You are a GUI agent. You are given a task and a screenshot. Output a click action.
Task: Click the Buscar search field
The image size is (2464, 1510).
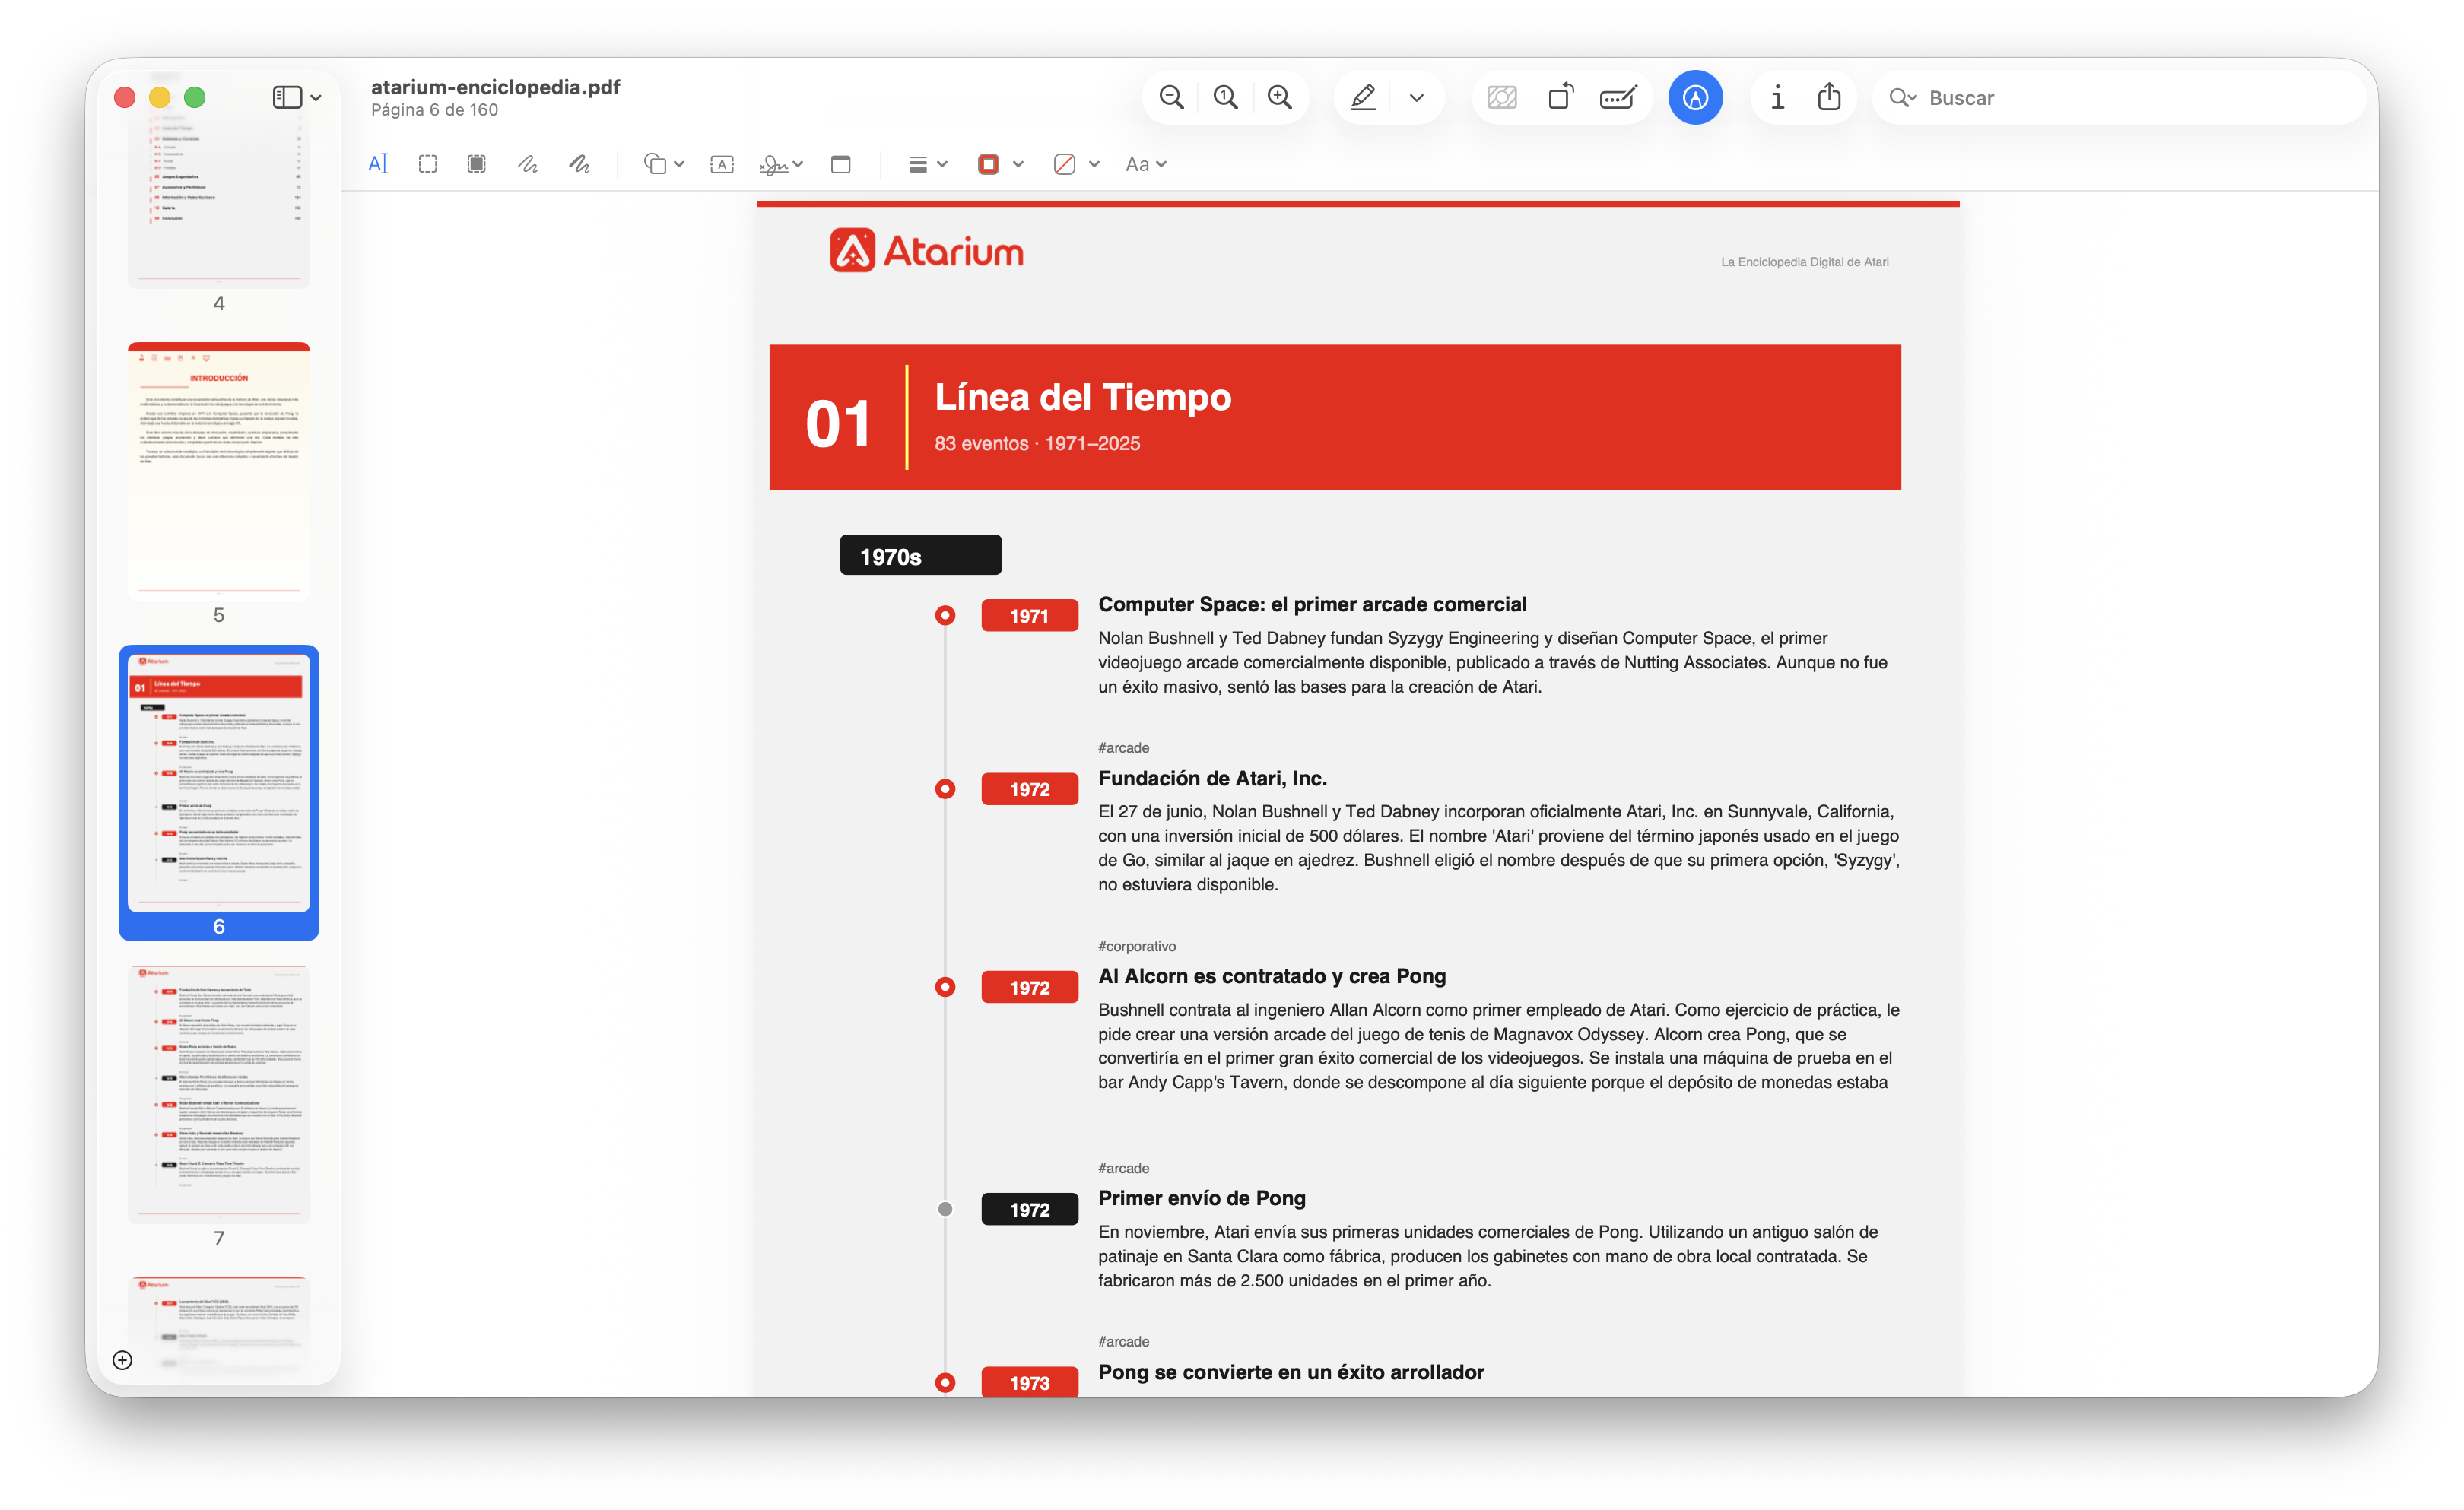click(2120, 98)
